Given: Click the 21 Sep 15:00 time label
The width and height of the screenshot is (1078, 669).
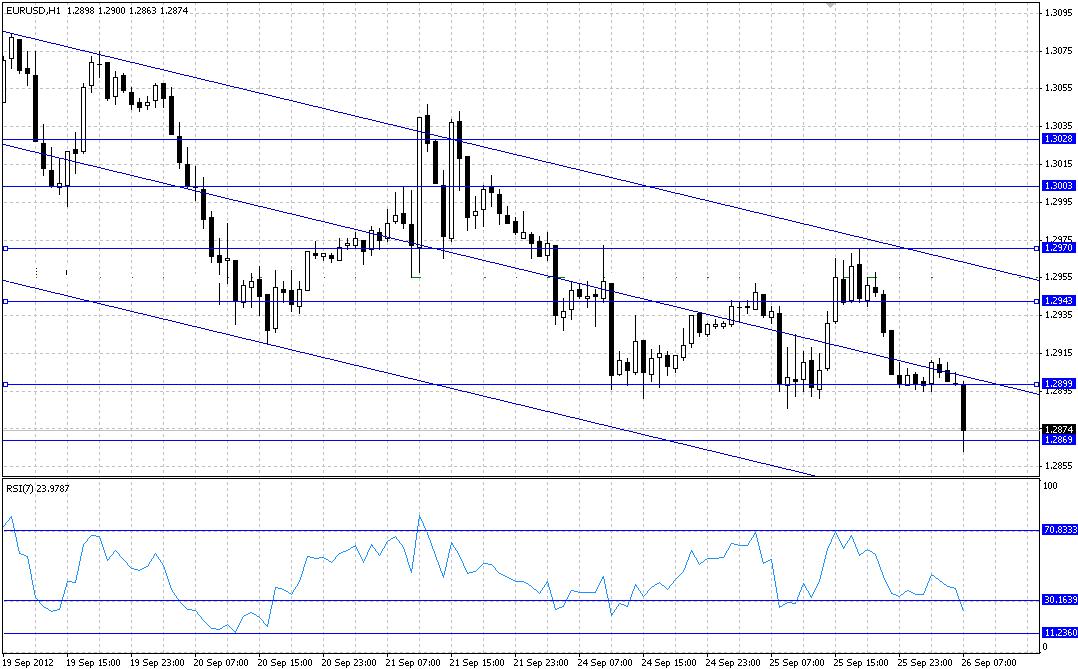Looking at the screenshot, I should click(x=477, y=662).
